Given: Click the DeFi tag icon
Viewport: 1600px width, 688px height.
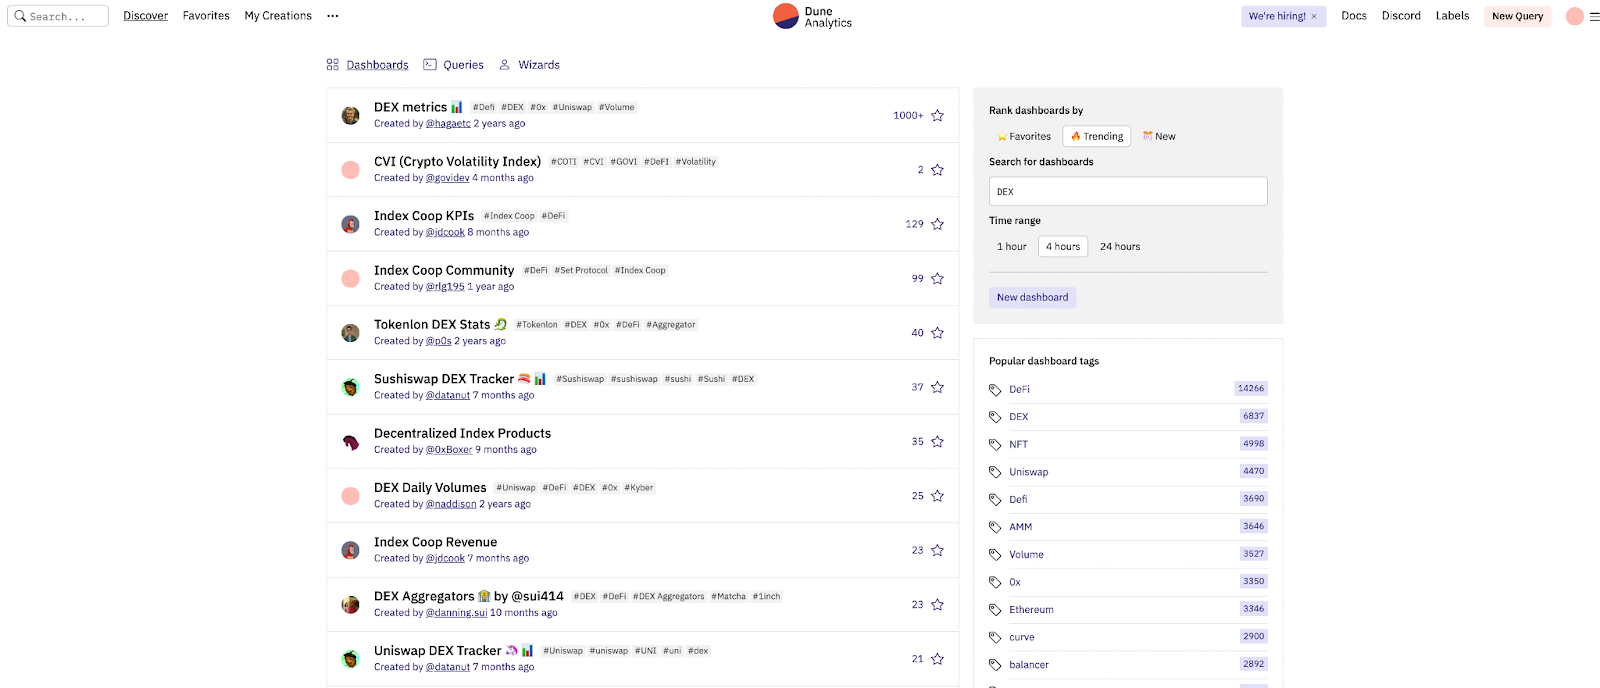Looking at the screenshot, I should pos(995,390).
